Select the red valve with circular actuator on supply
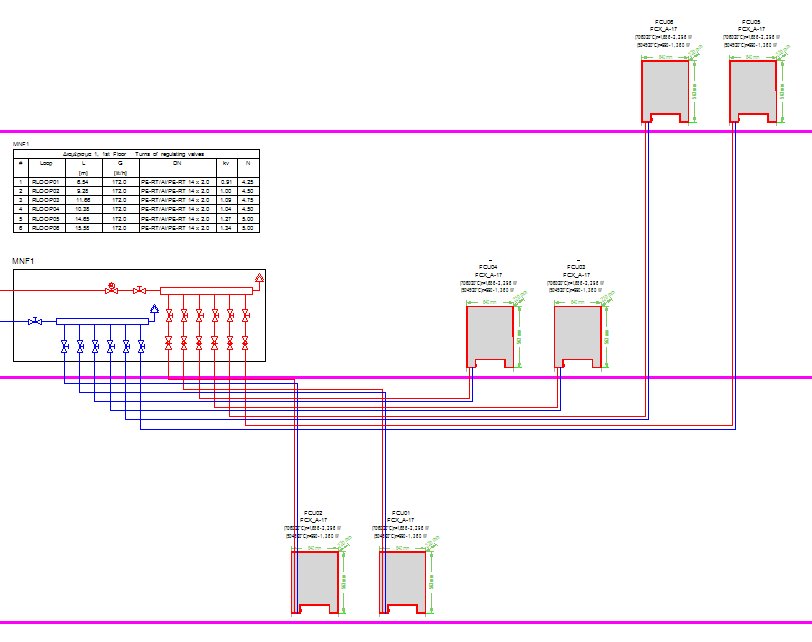Viewport: 812px width, 642px height. [x=110, y=290]
